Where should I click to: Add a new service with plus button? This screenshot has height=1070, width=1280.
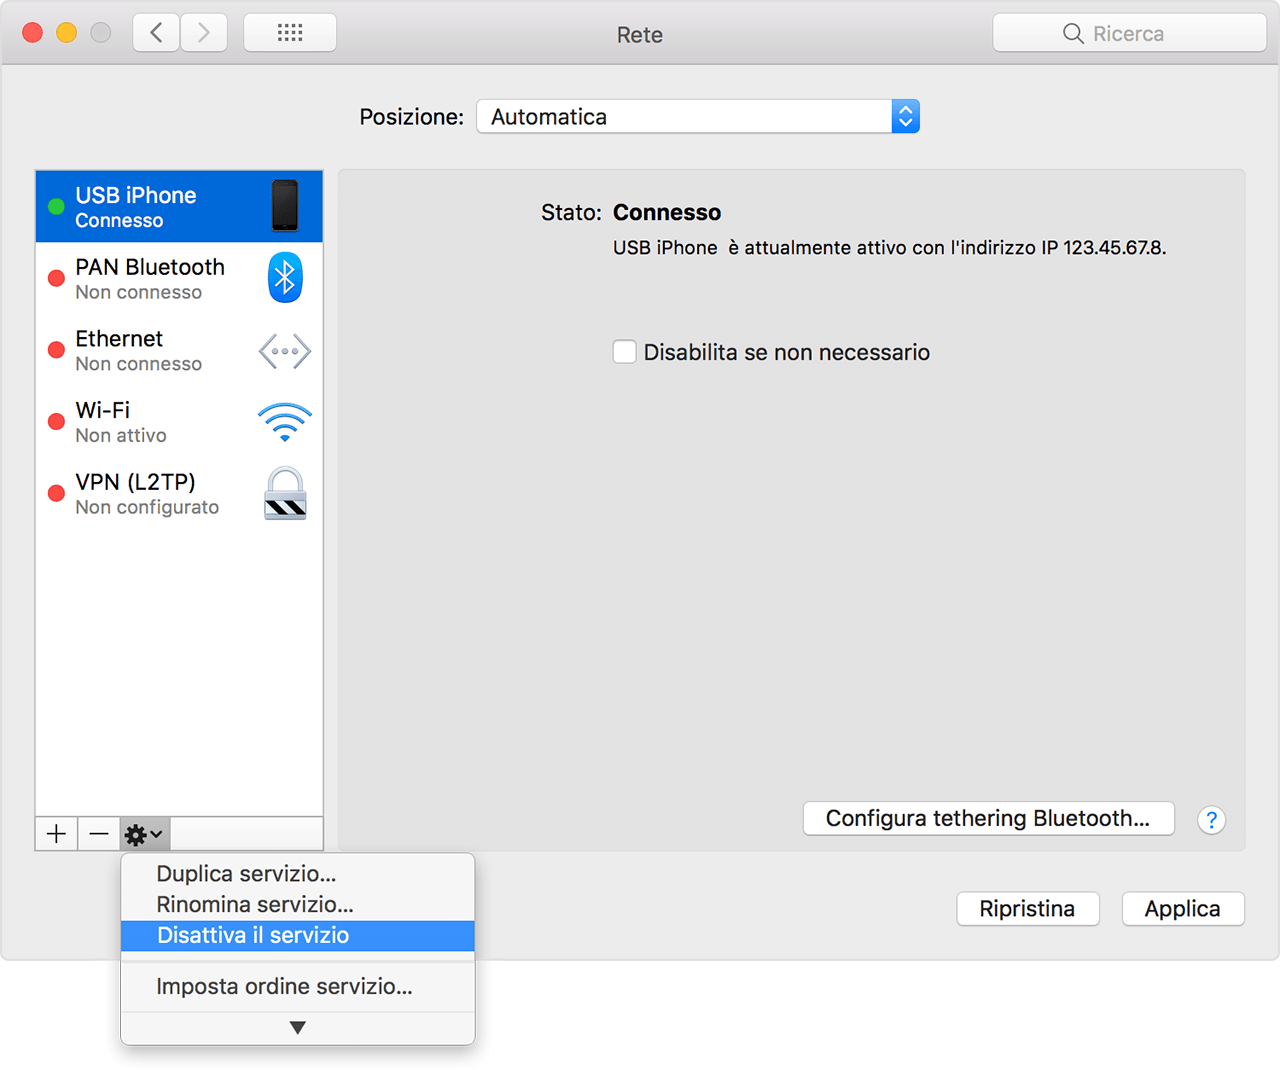56,834
